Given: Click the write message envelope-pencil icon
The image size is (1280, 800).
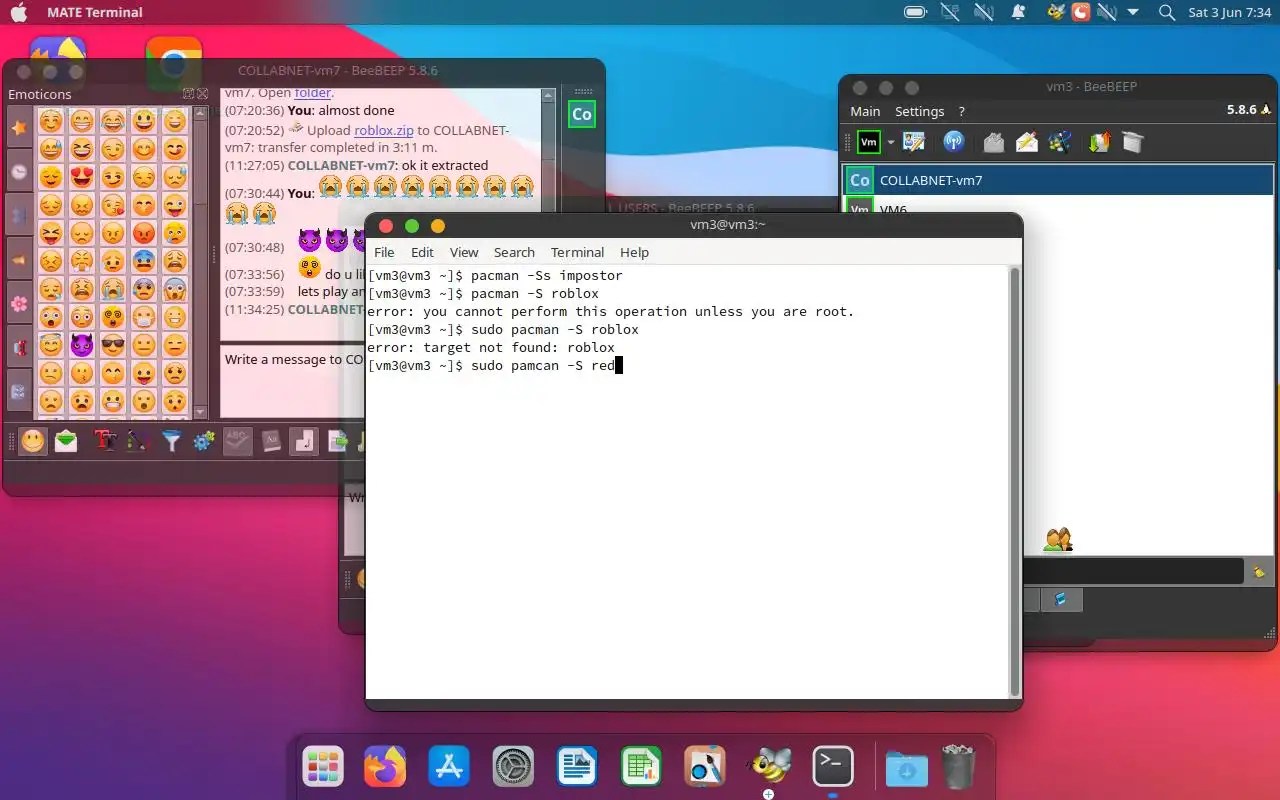Looking at the screenshot, I should (1027, 142).
